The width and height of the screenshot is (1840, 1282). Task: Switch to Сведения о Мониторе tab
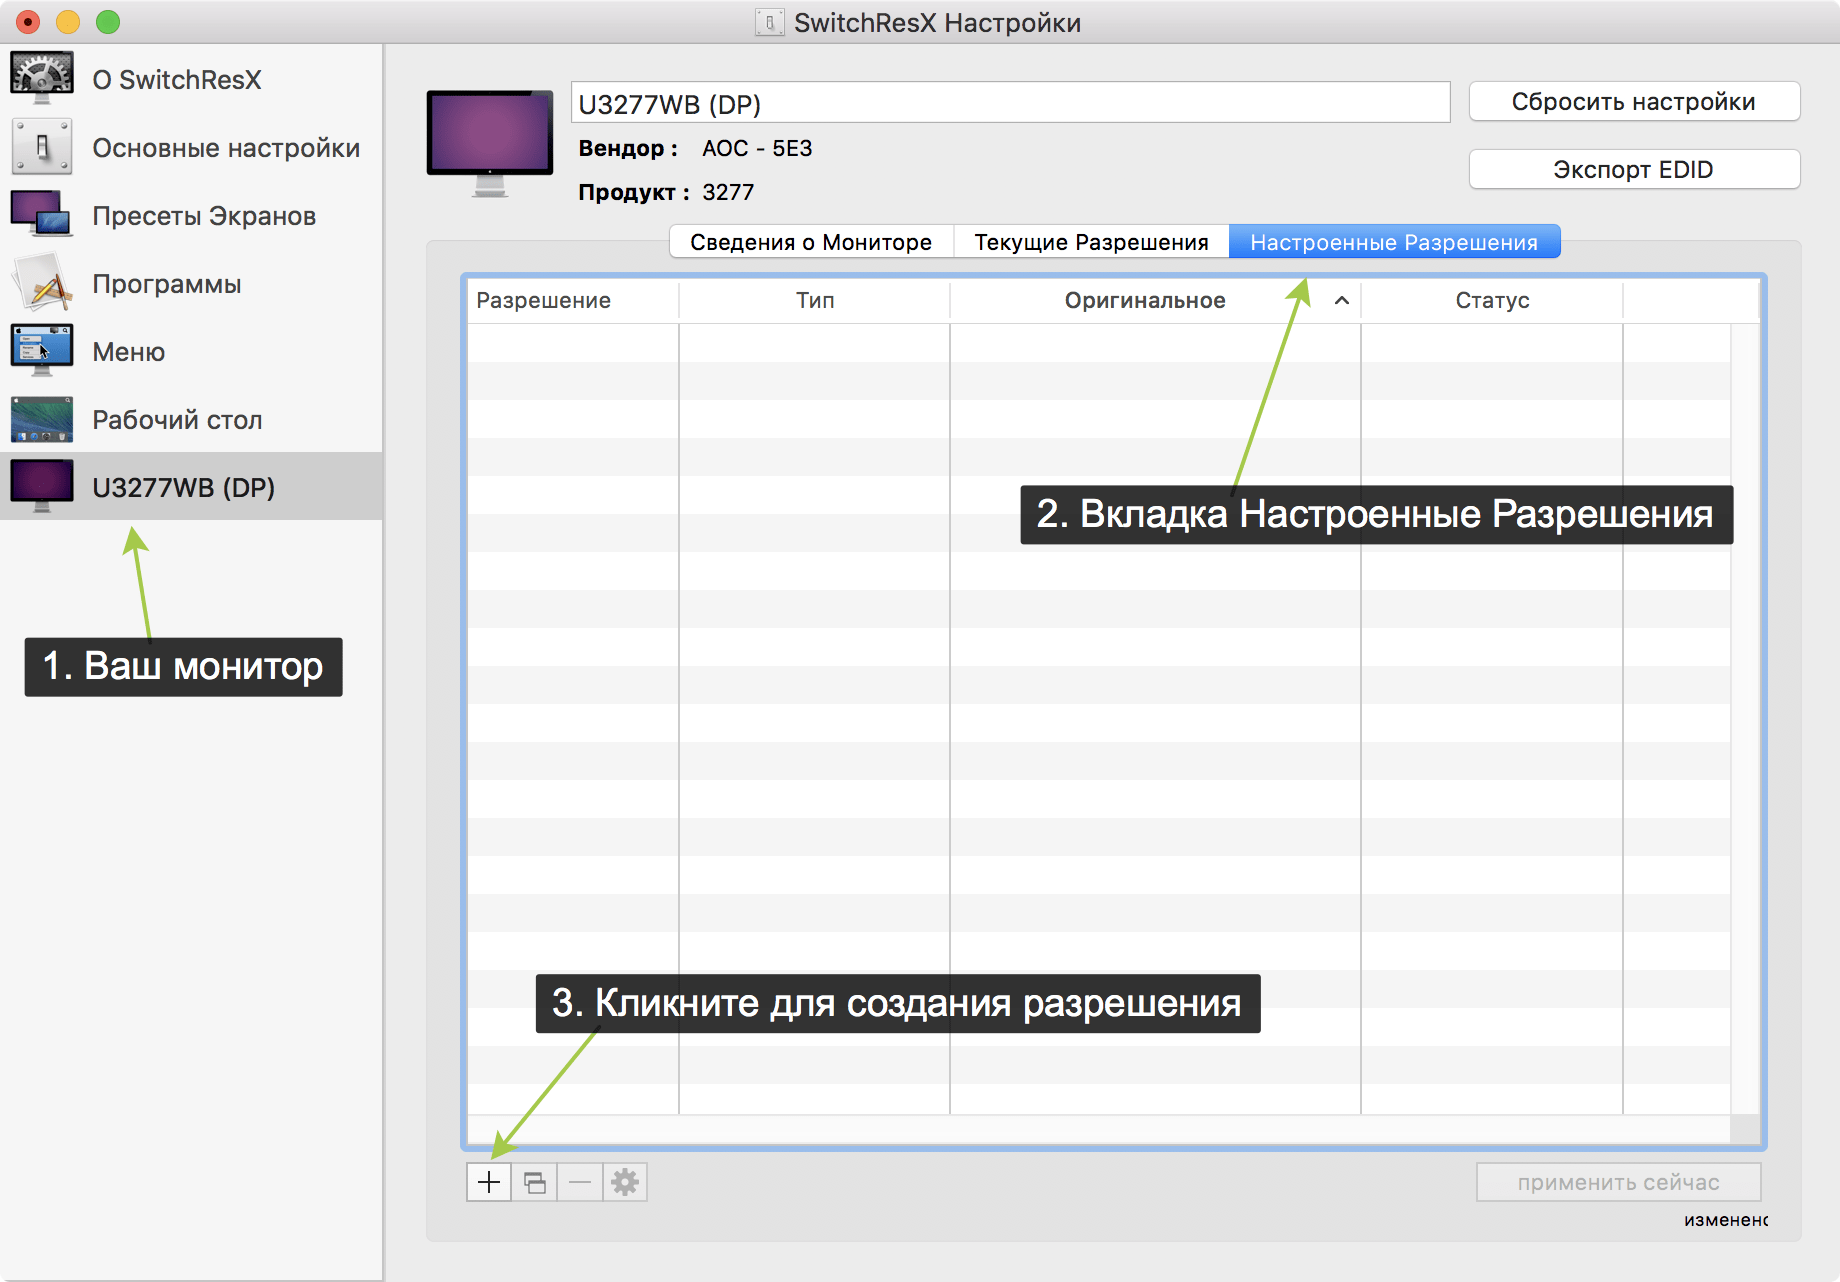click(811, 242)
